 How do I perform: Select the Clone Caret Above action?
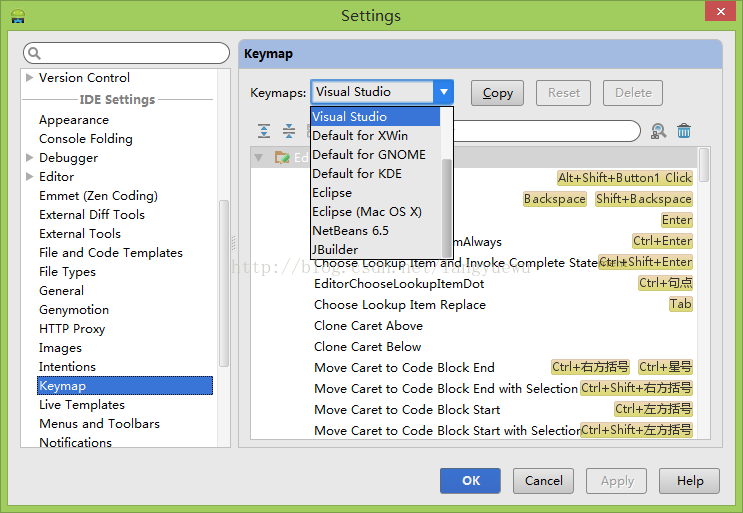tap(368, 326)
